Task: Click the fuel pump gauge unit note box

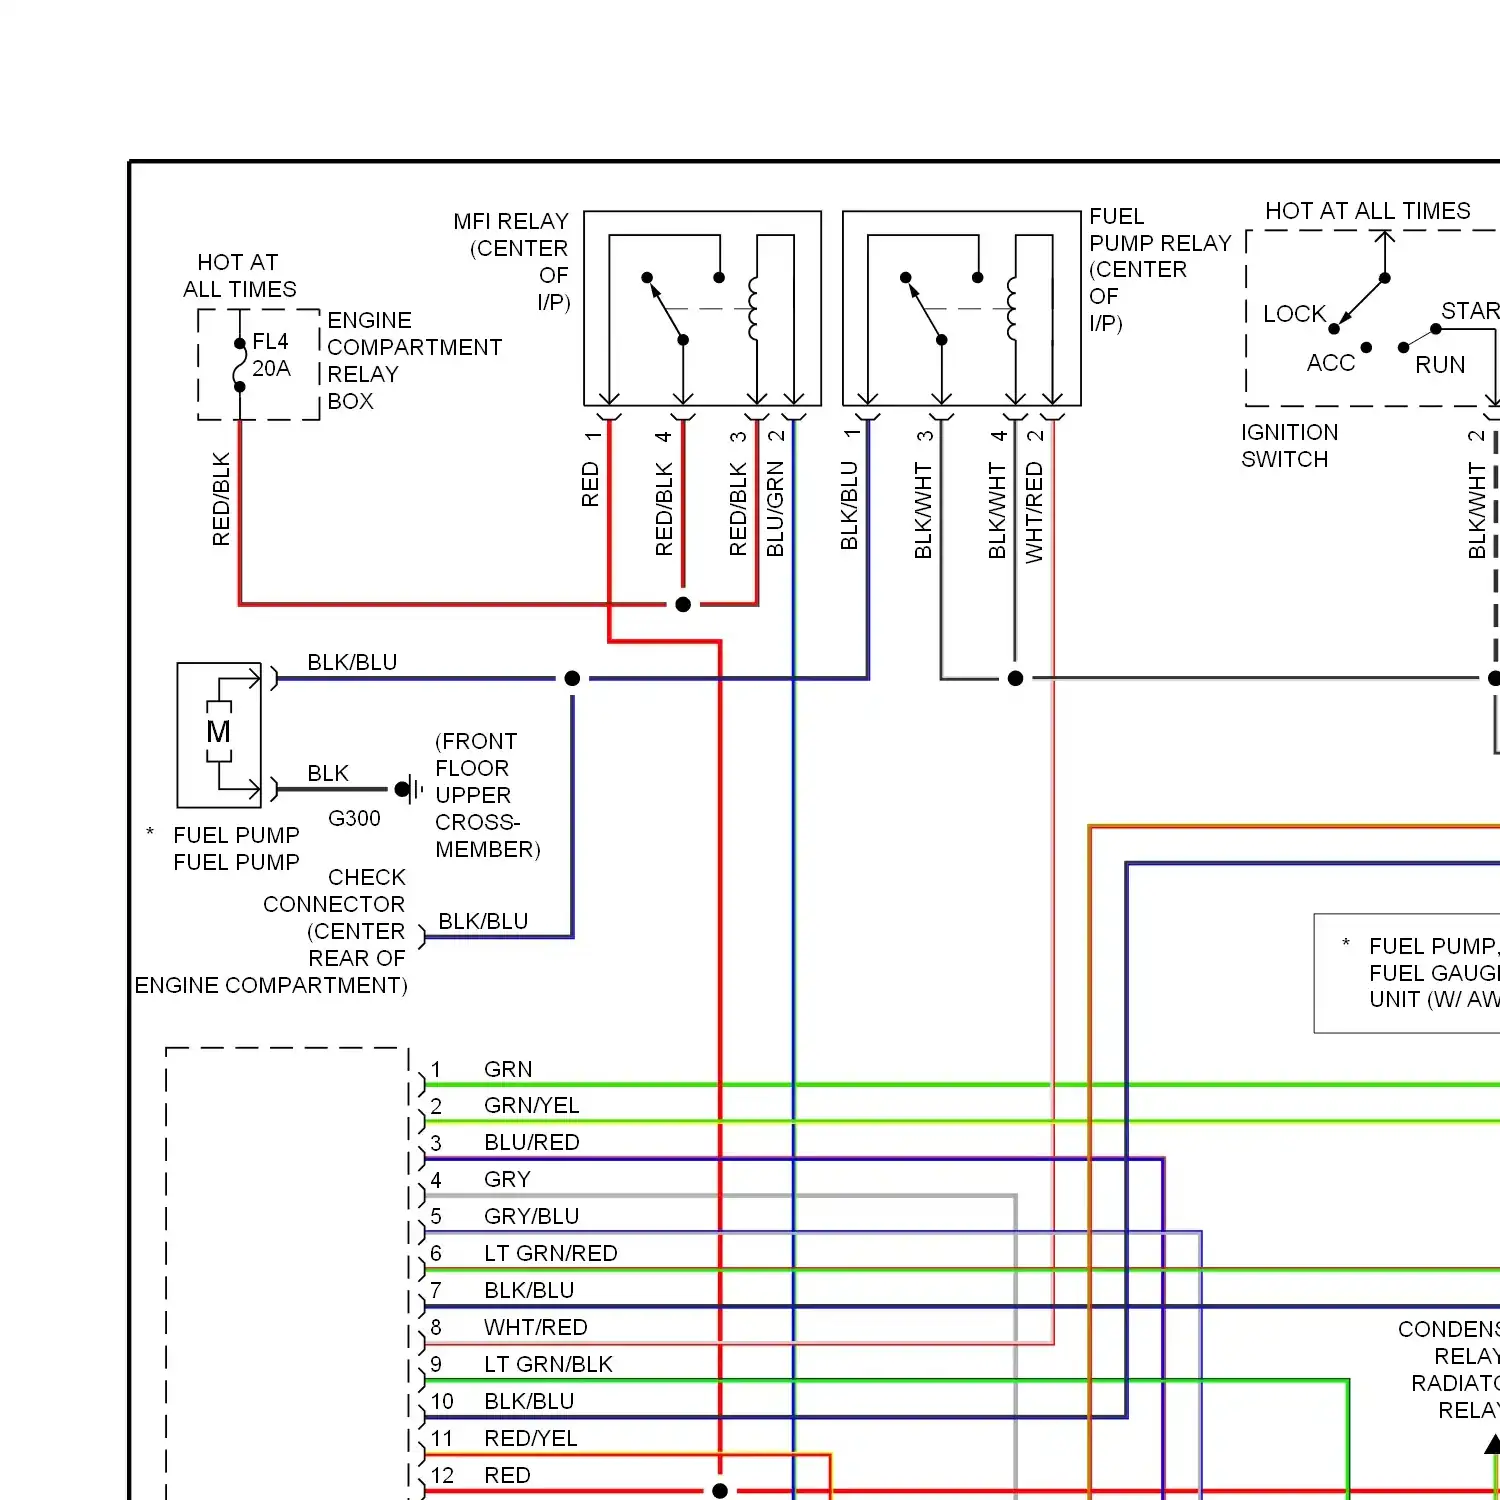Action: [x=1407, y=973]
